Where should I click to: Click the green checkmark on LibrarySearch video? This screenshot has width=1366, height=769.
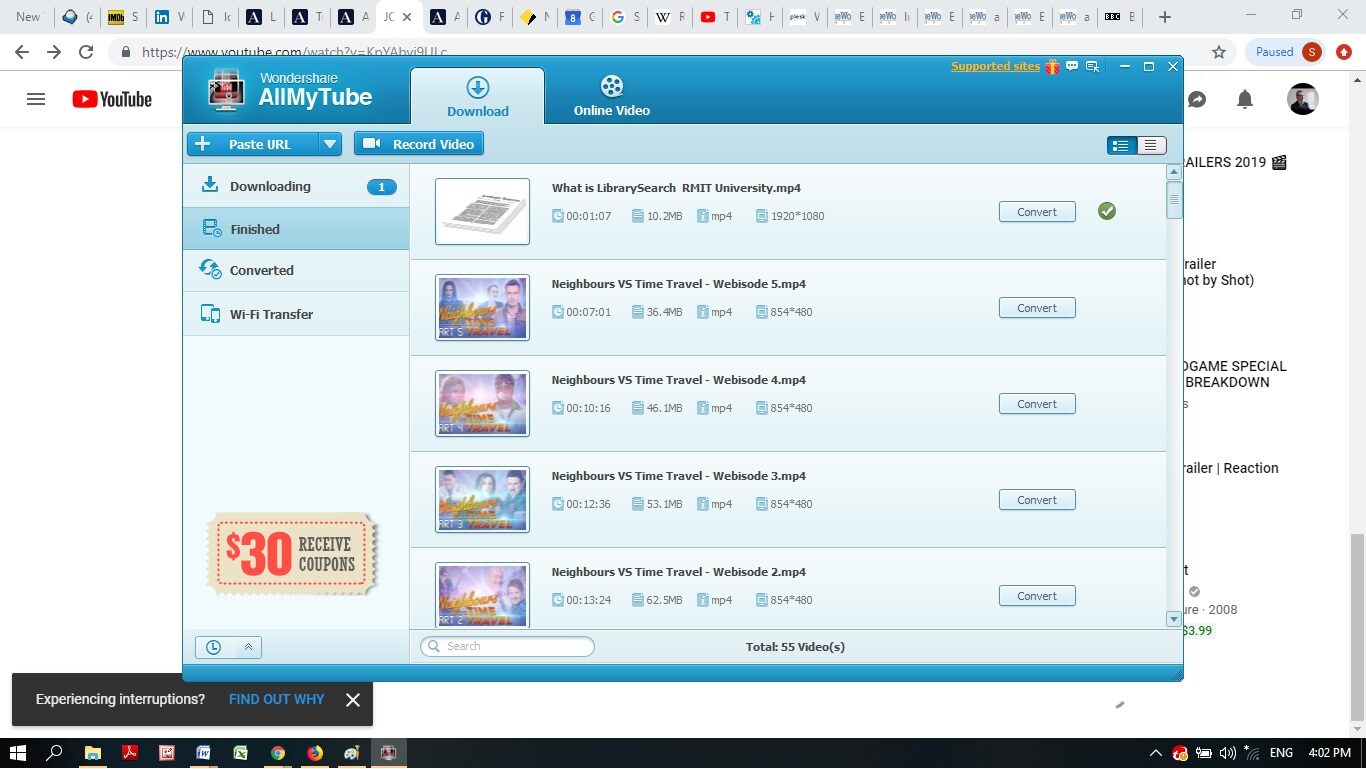coord(1107,211)
